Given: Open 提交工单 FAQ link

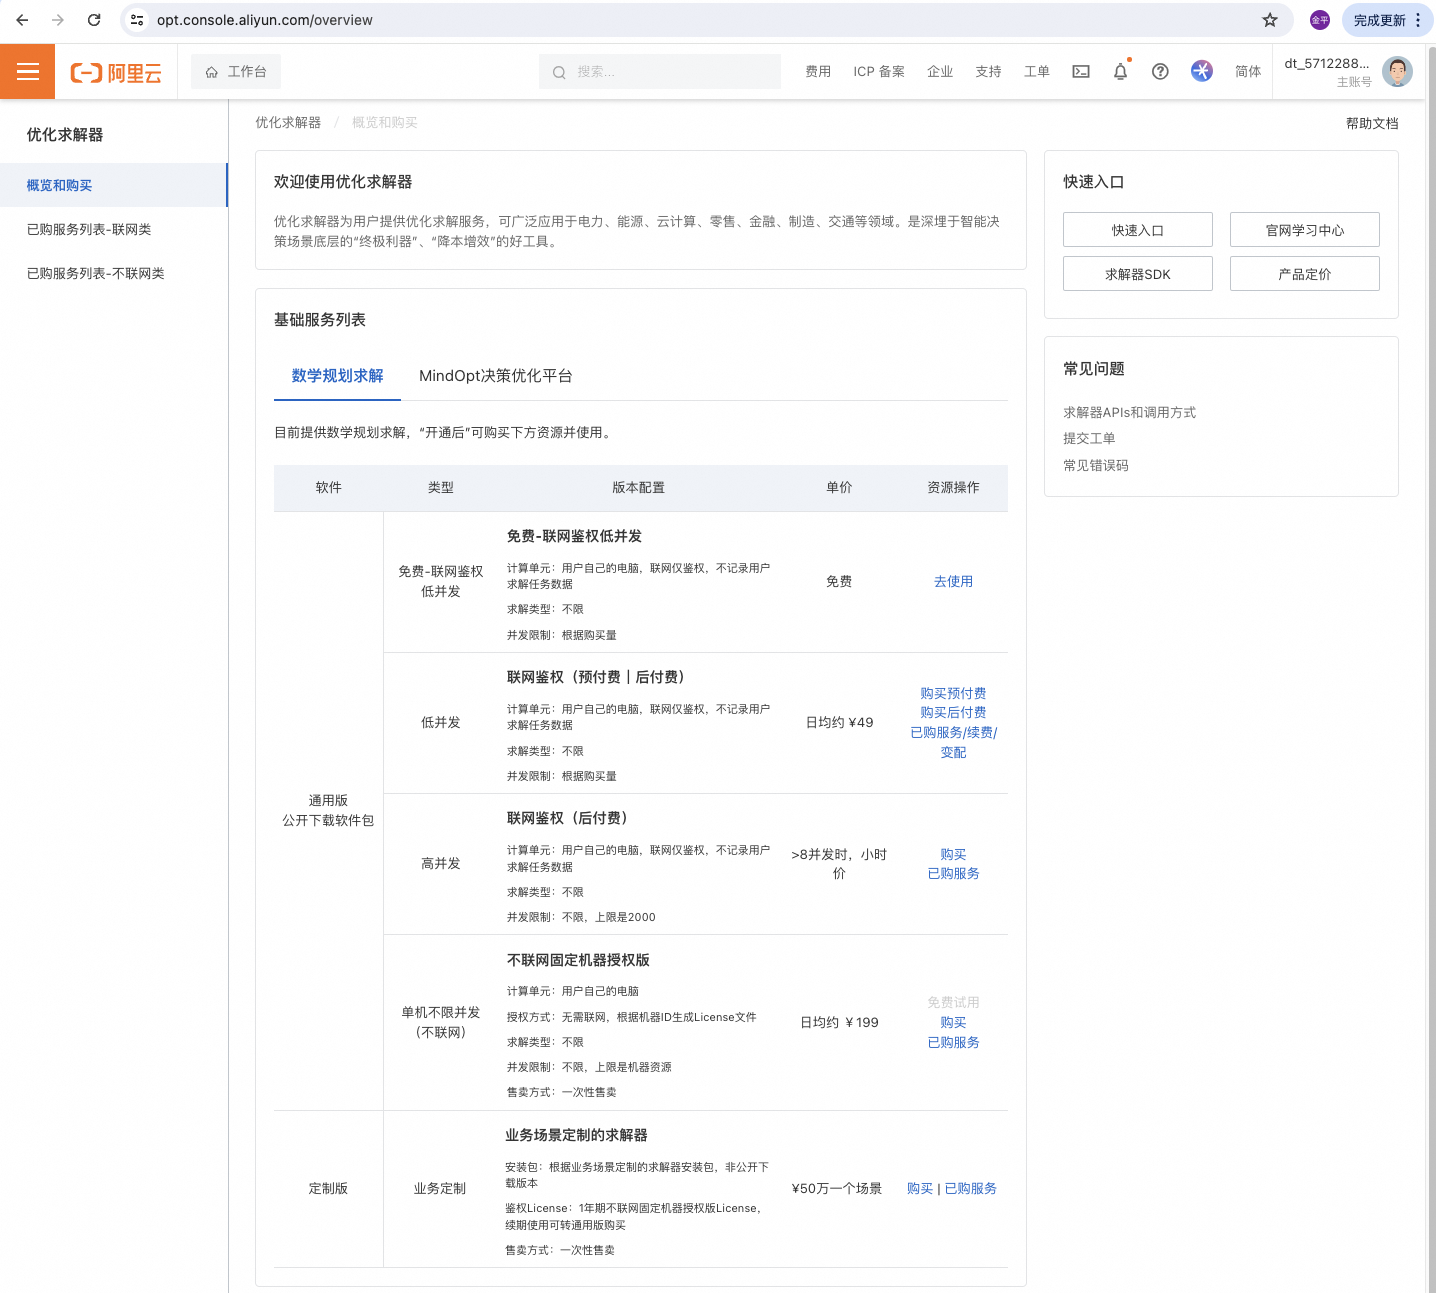Looking at the screenshot, I should click(1089, 438).
